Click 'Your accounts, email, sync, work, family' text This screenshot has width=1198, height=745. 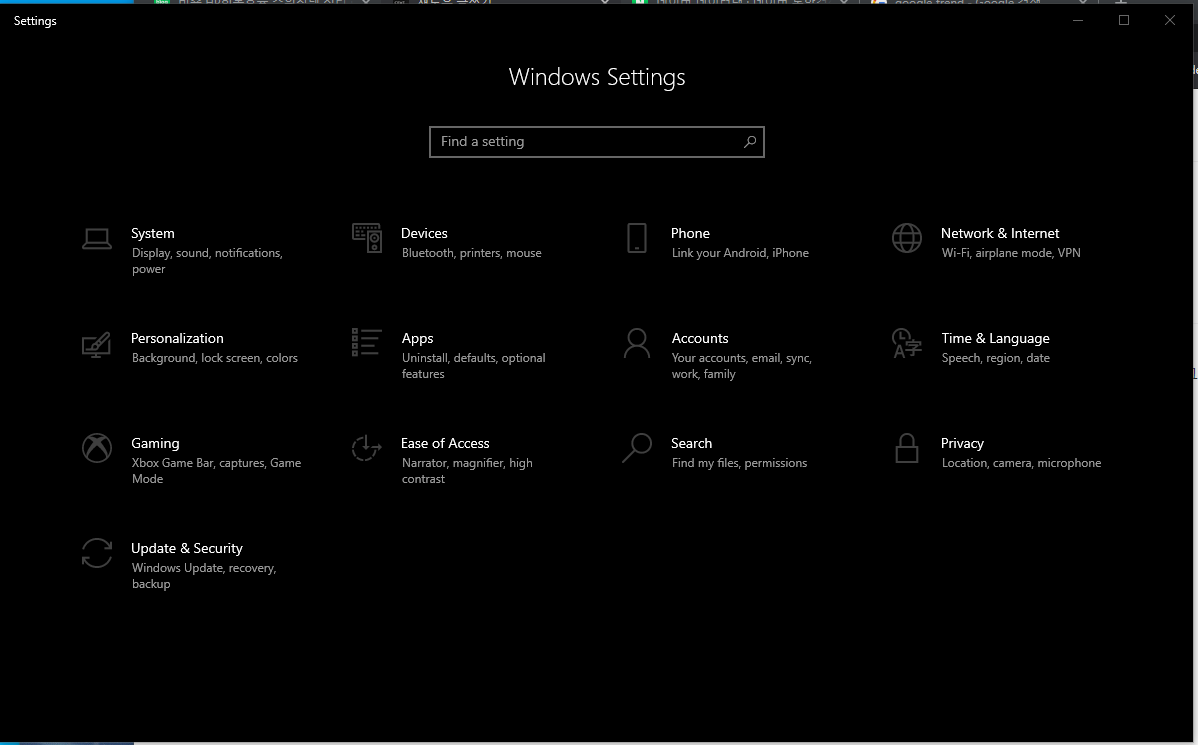(x=742, y=366)
